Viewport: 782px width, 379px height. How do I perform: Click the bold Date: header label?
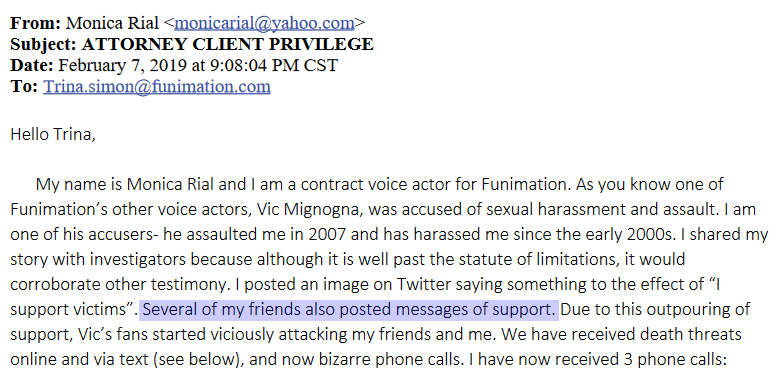tap(31, 66)
